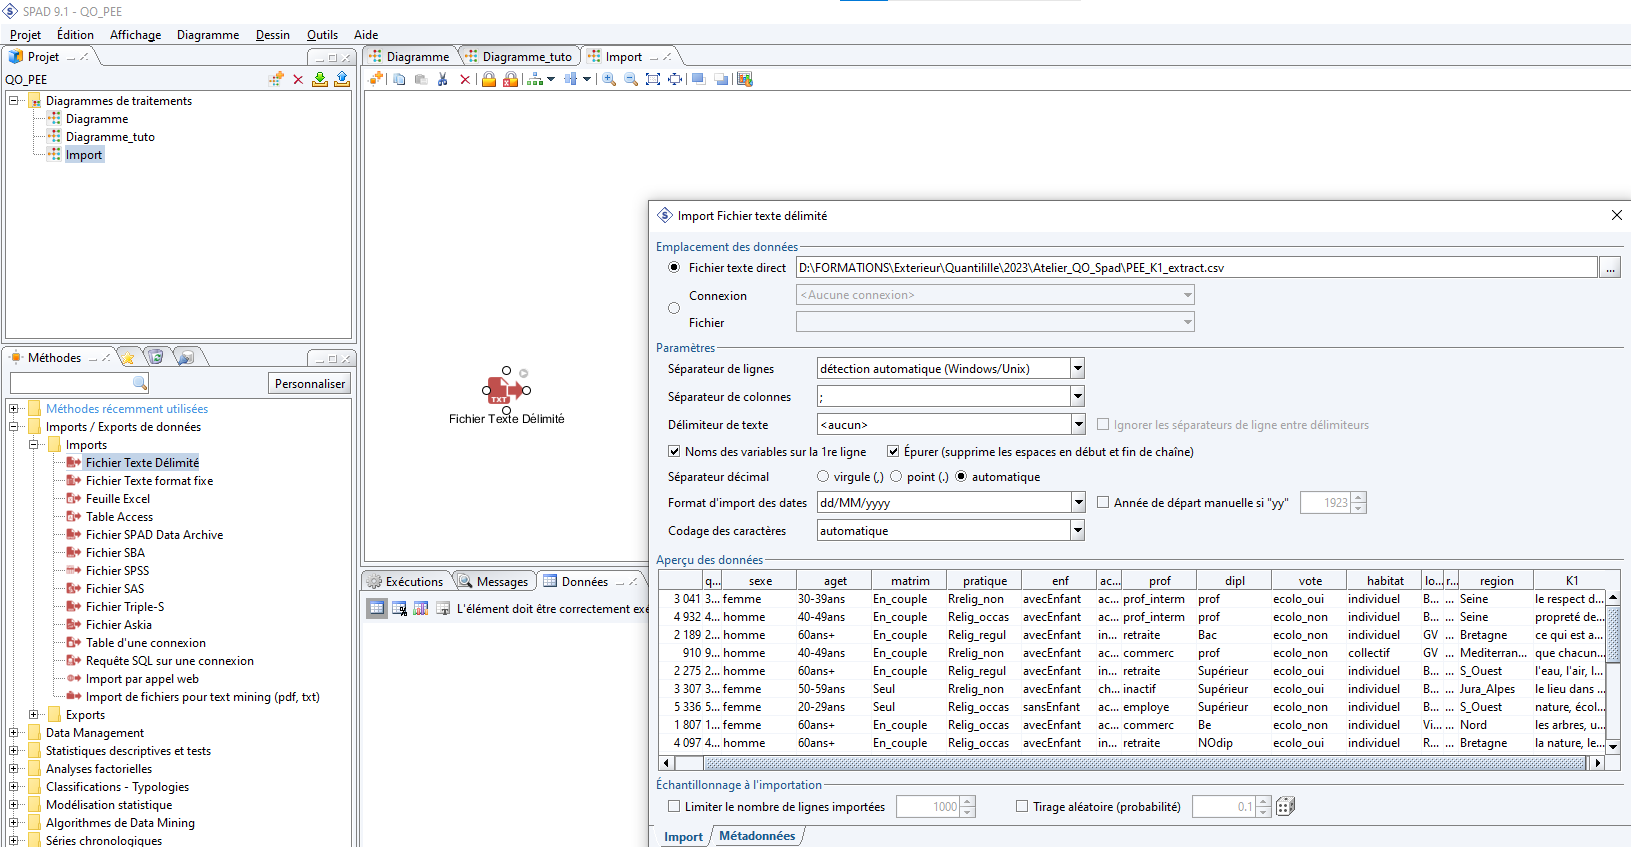Click the yellow padlock lock icon
Image resolution: width=1631 pixels, height=847 pixels.
coord(488,79)
